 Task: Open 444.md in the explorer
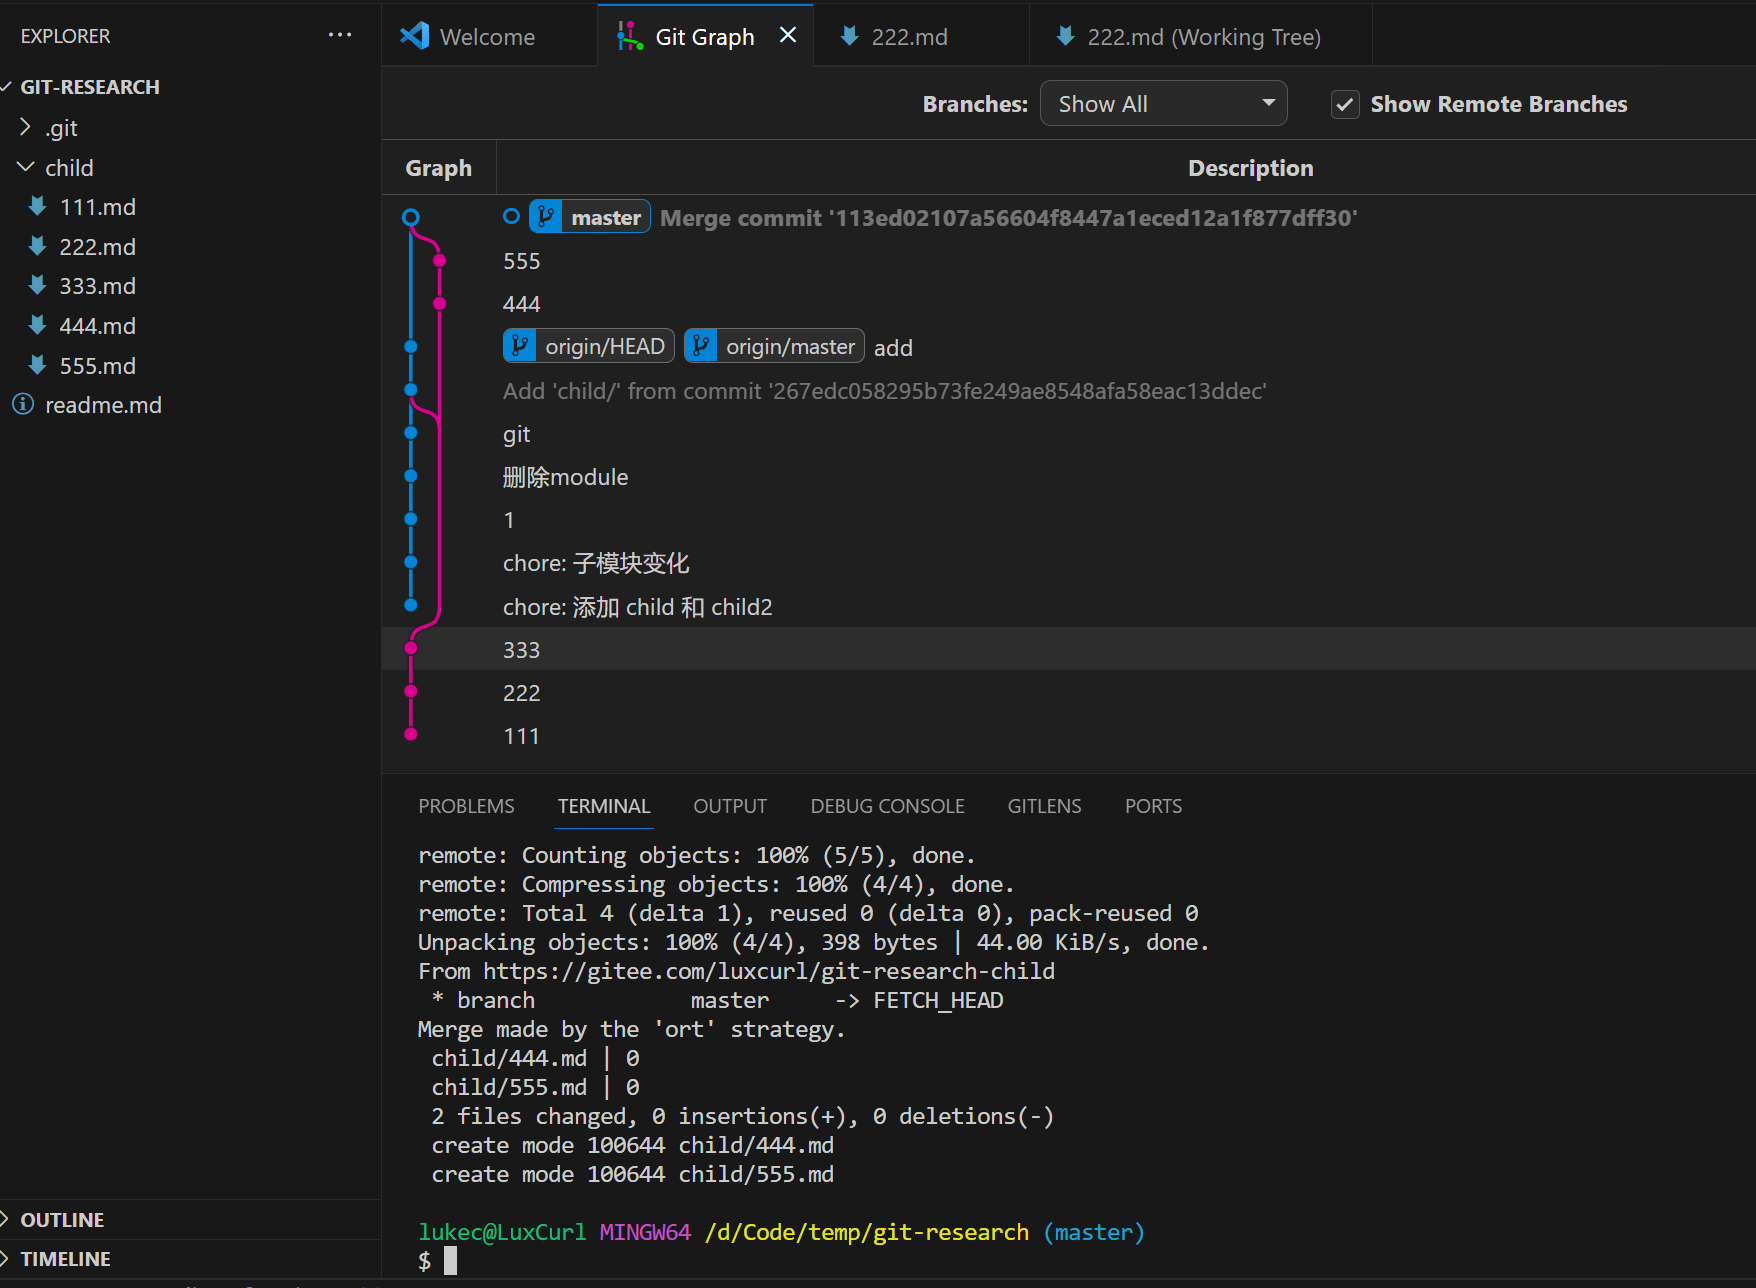tap(97, 326)
